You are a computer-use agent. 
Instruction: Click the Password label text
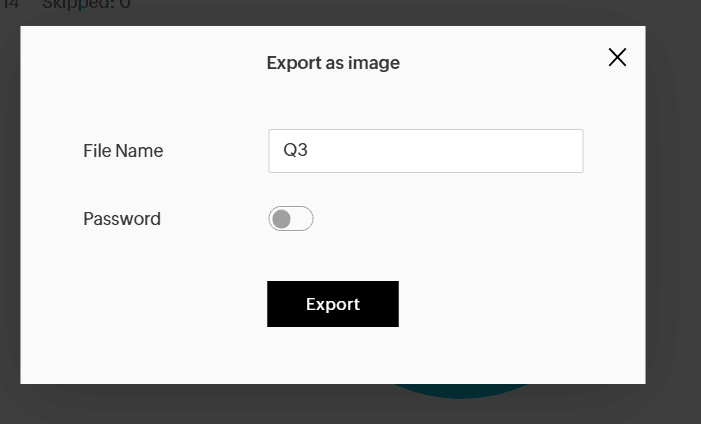point(122,219)
